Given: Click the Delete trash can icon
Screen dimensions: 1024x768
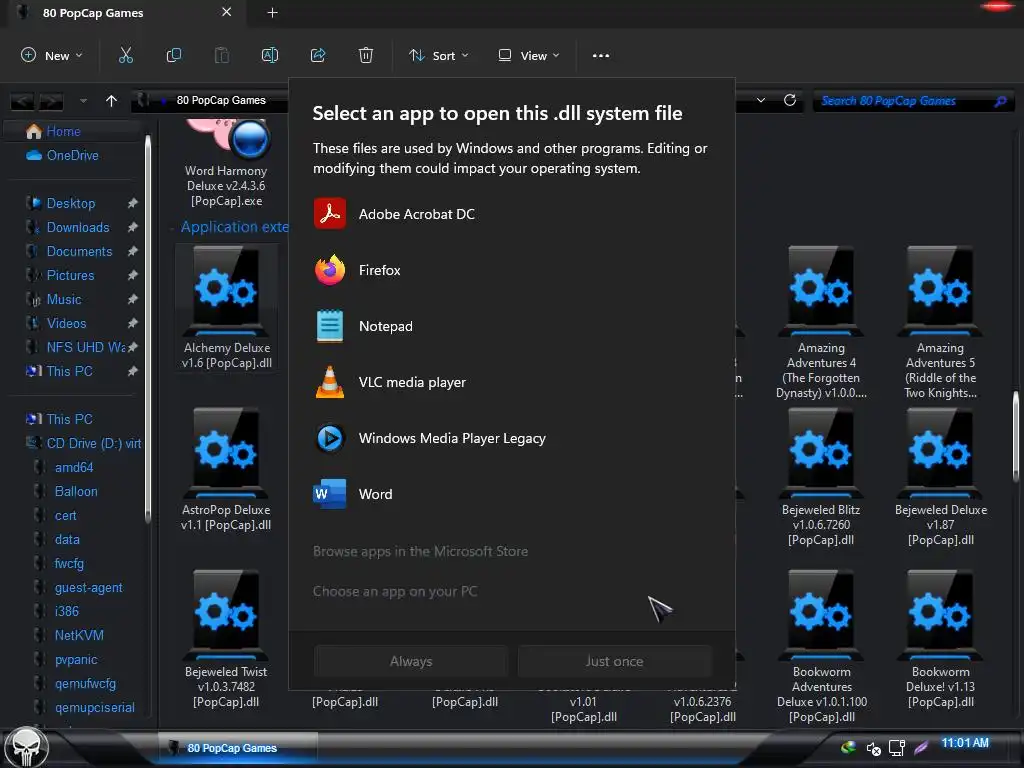Looking at the screenshot, I should click(x=366, y=56).
